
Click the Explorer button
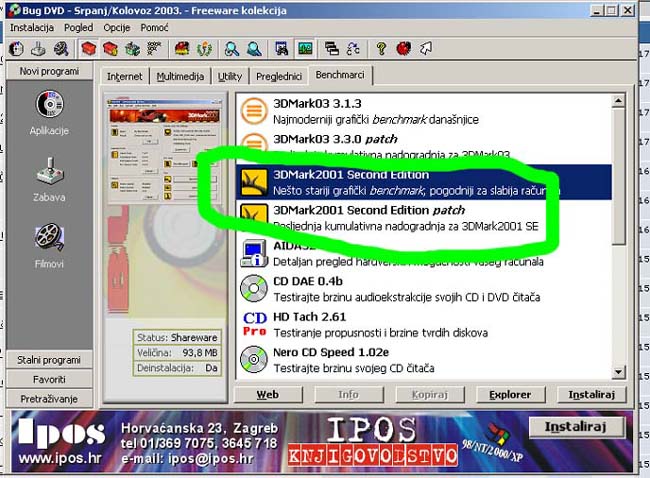[x=510, y=395]
